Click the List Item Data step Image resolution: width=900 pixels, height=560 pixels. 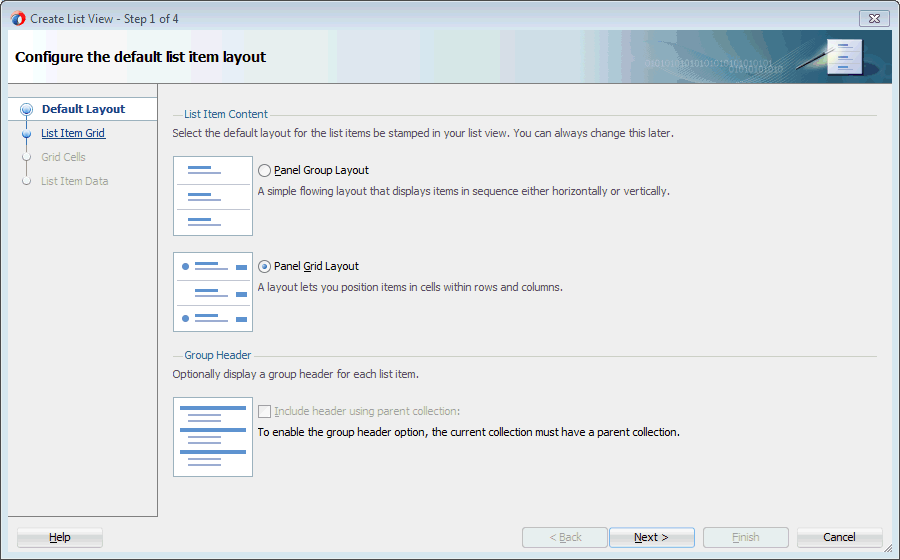(x=75, y=181)
